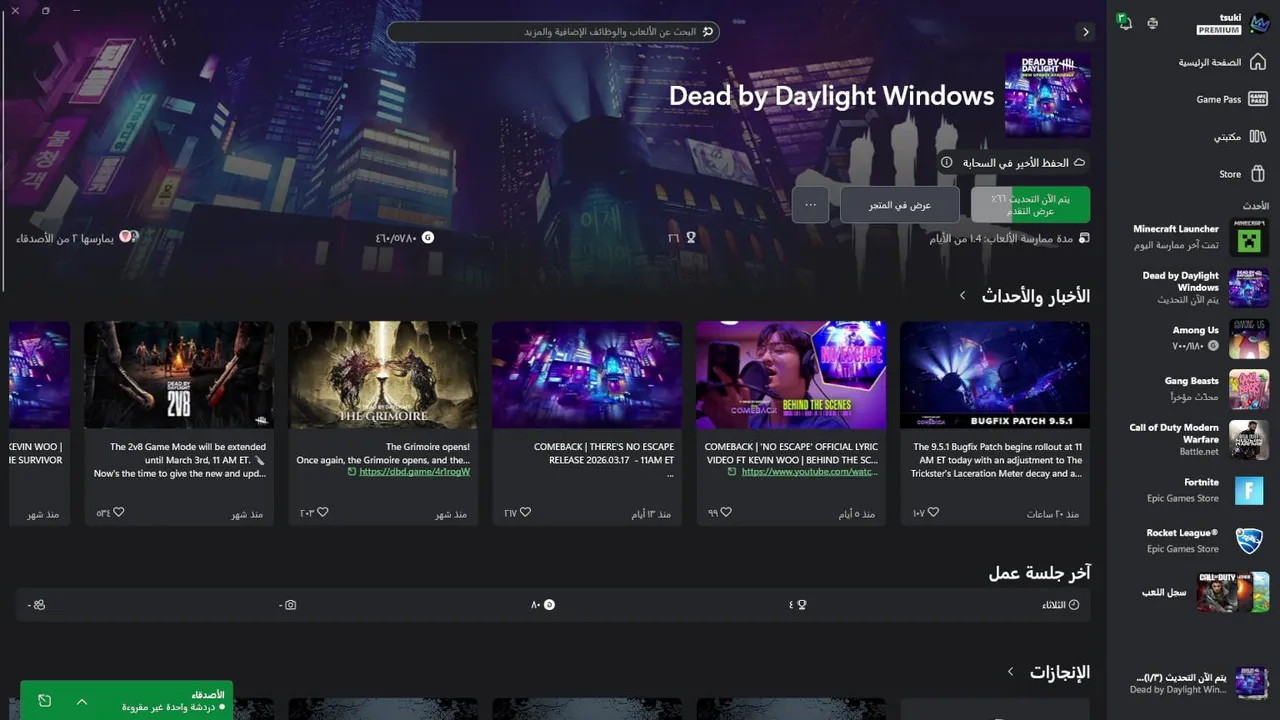This screenshot has height=720, width=1280.
Task: Open the News and Events heading
Action: pyautogui.click(x=1035, y=296)
